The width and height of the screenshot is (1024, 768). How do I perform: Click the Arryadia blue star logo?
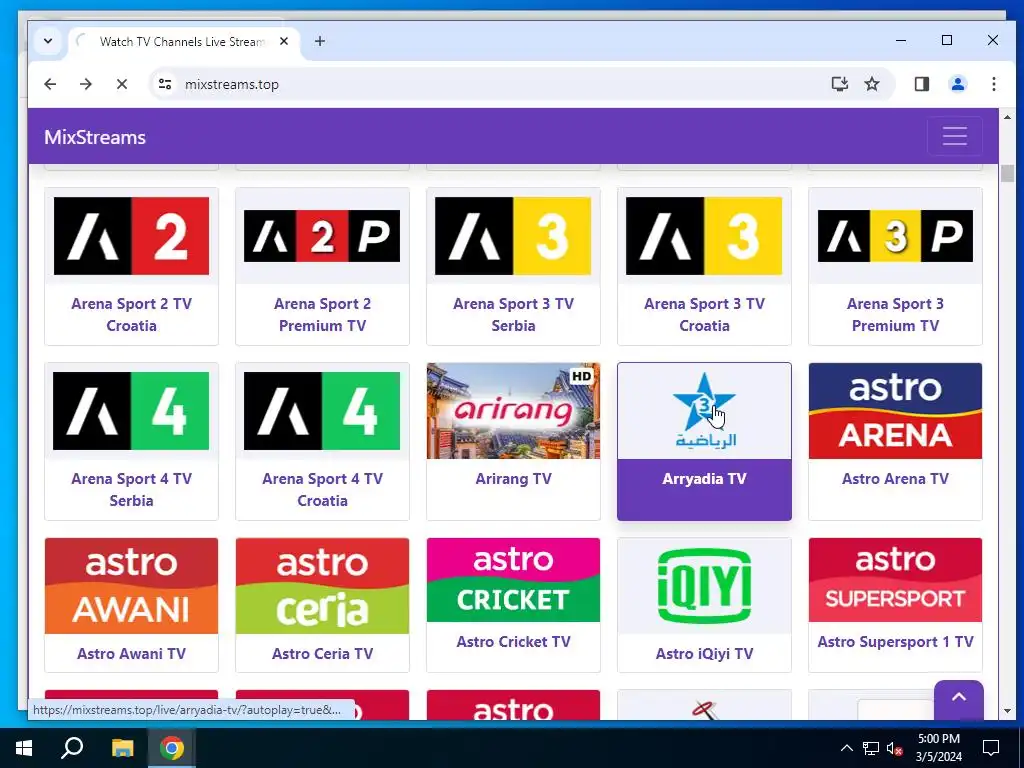[704, 411]
